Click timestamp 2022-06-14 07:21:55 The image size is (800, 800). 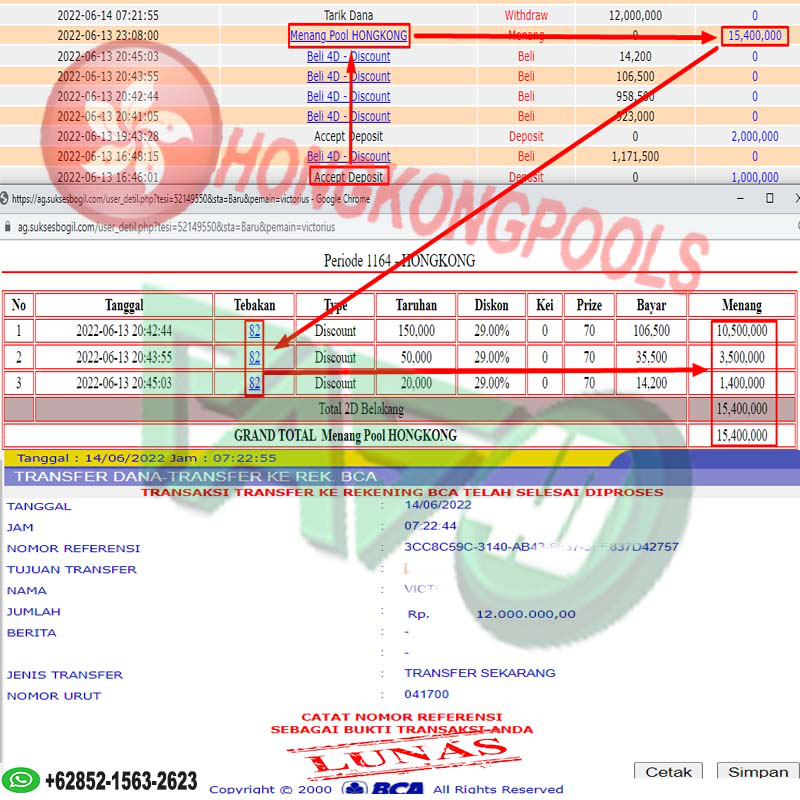pyautogui.click(x=108, y=15)
